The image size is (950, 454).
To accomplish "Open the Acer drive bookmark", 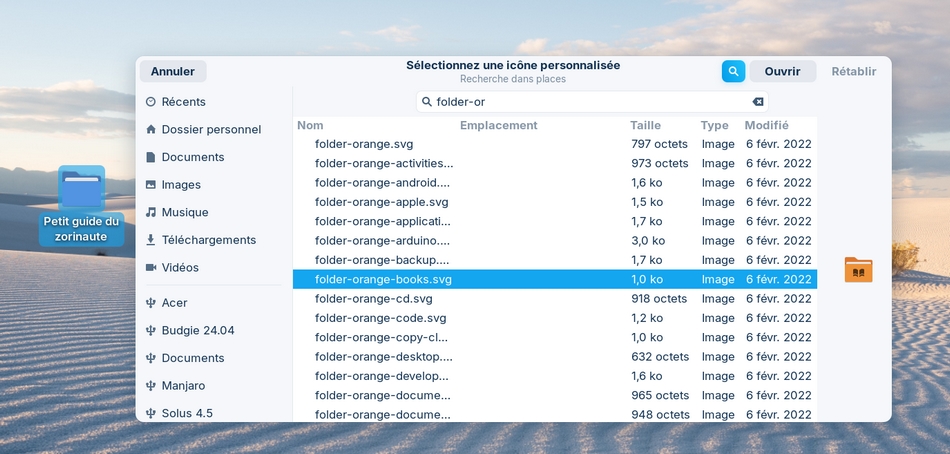I will click(174, 303).
